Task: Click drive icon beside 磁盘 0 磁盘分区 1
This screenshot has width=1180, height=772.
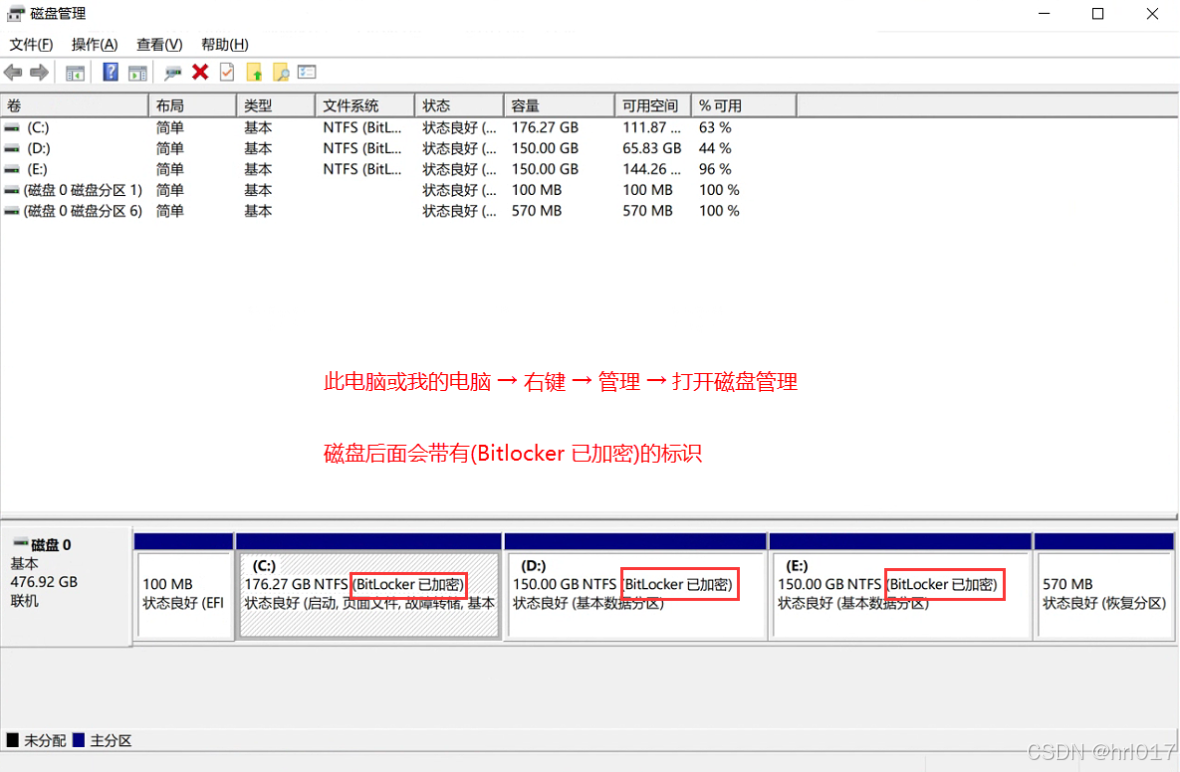Action: pyautogui.click(x=12, y=190)
